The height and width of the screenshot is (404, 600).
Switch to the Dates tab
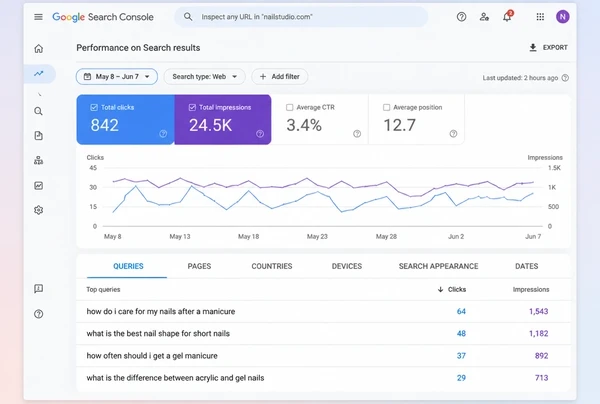527,266
